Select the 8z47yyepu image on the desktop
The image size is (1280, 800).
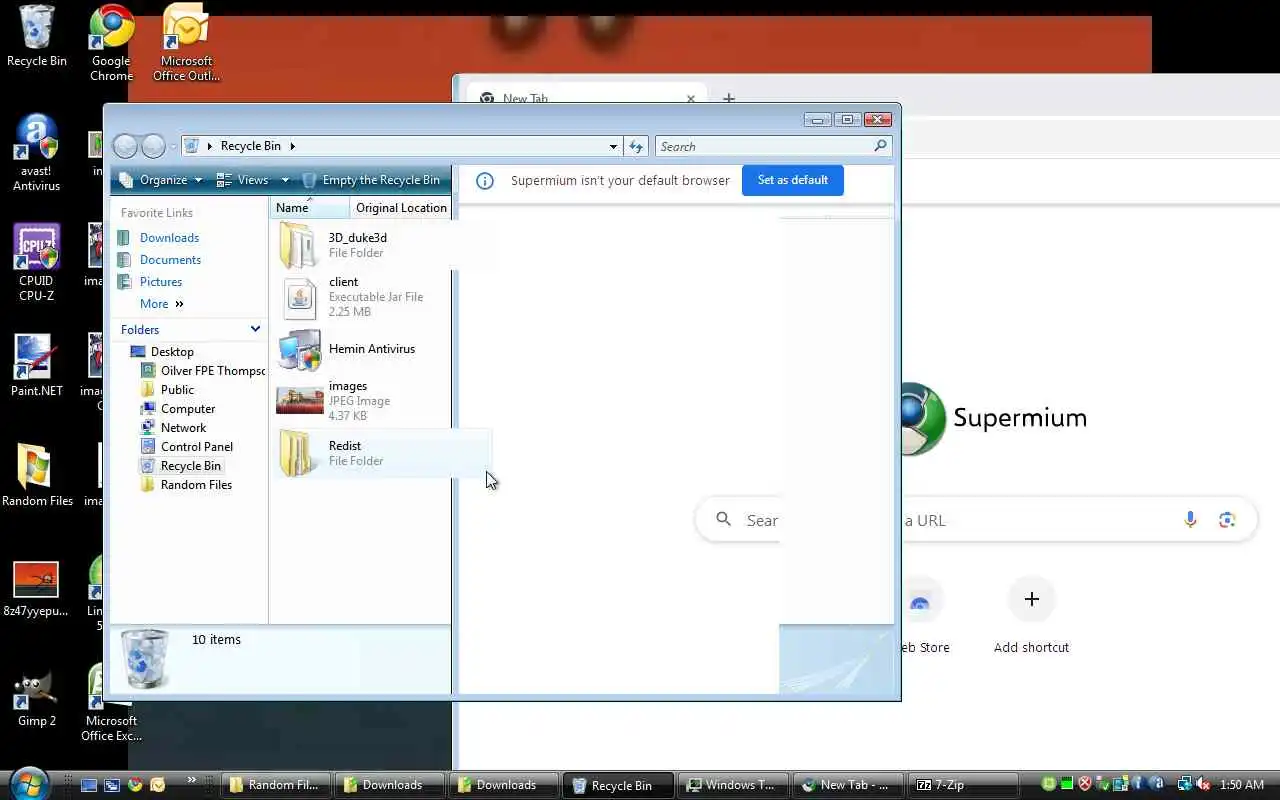pos(36,590)
